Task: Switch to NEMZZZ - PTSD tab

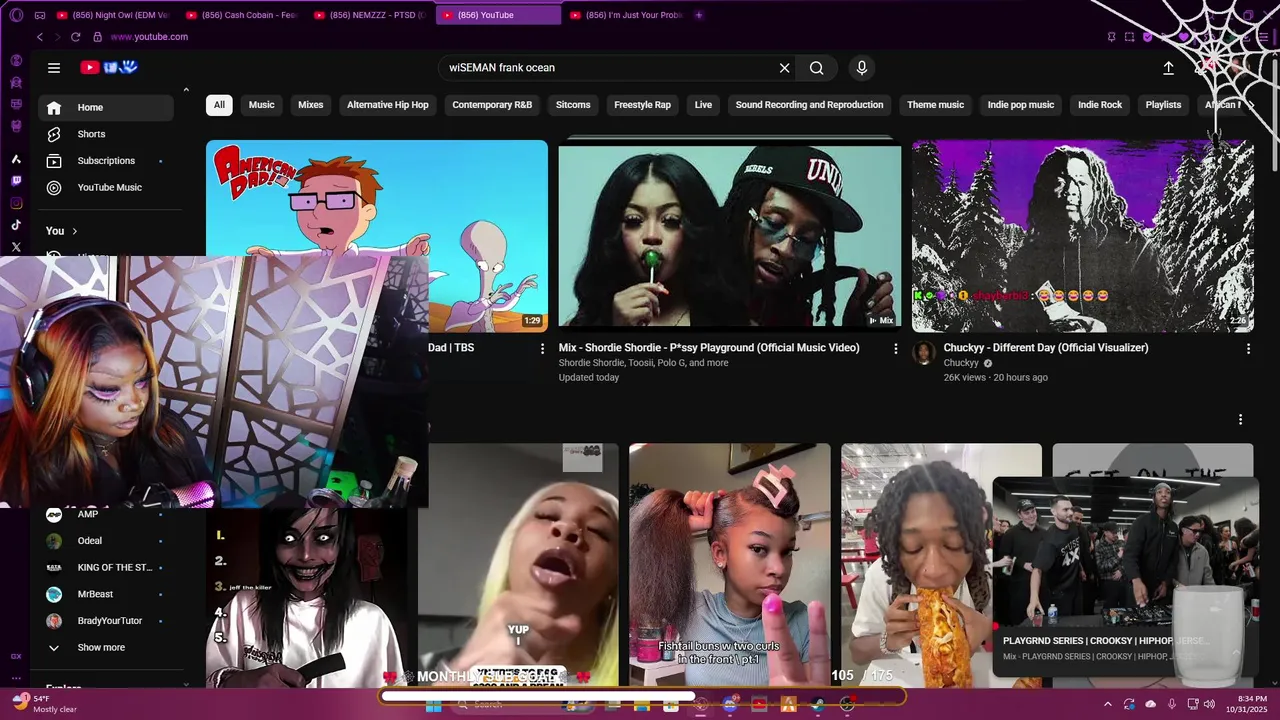Action: [369, 15]
